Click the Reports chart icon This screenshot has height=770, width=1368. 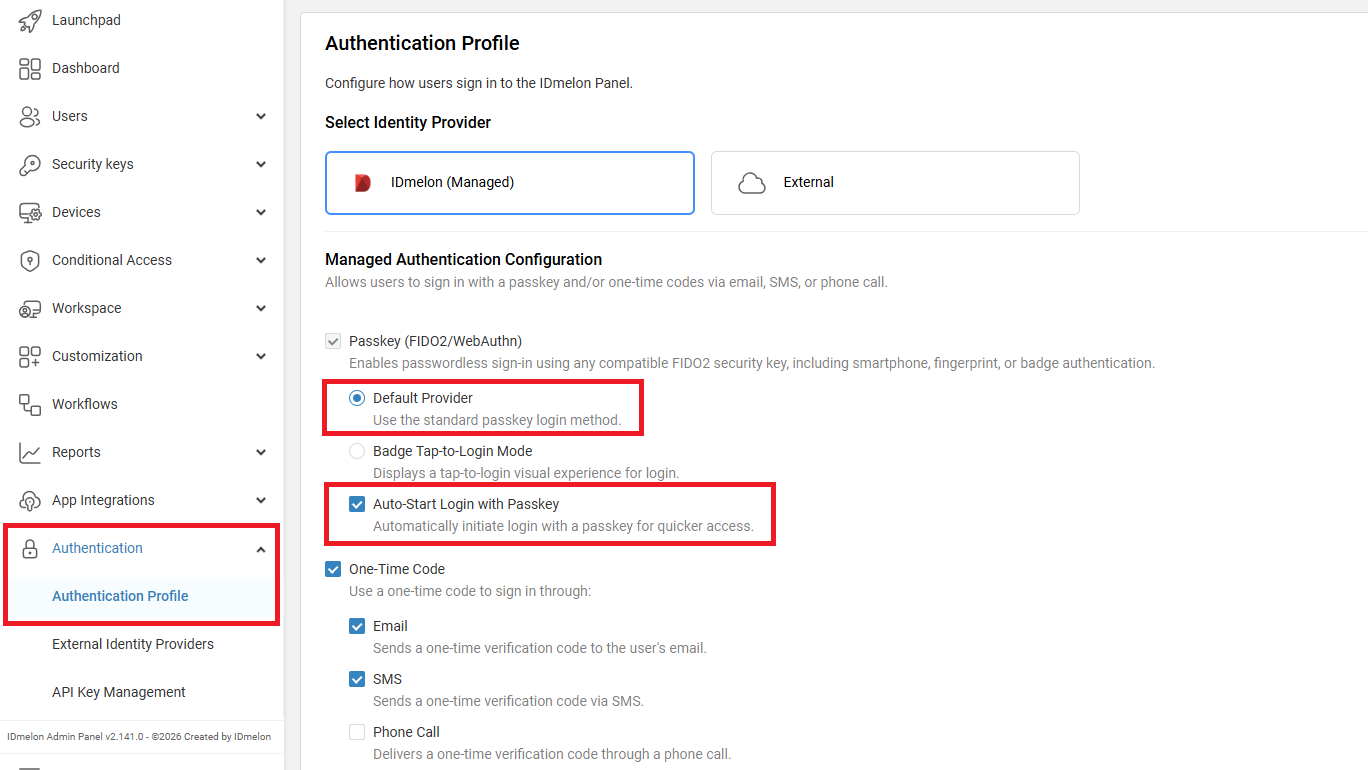click(30, 452)
